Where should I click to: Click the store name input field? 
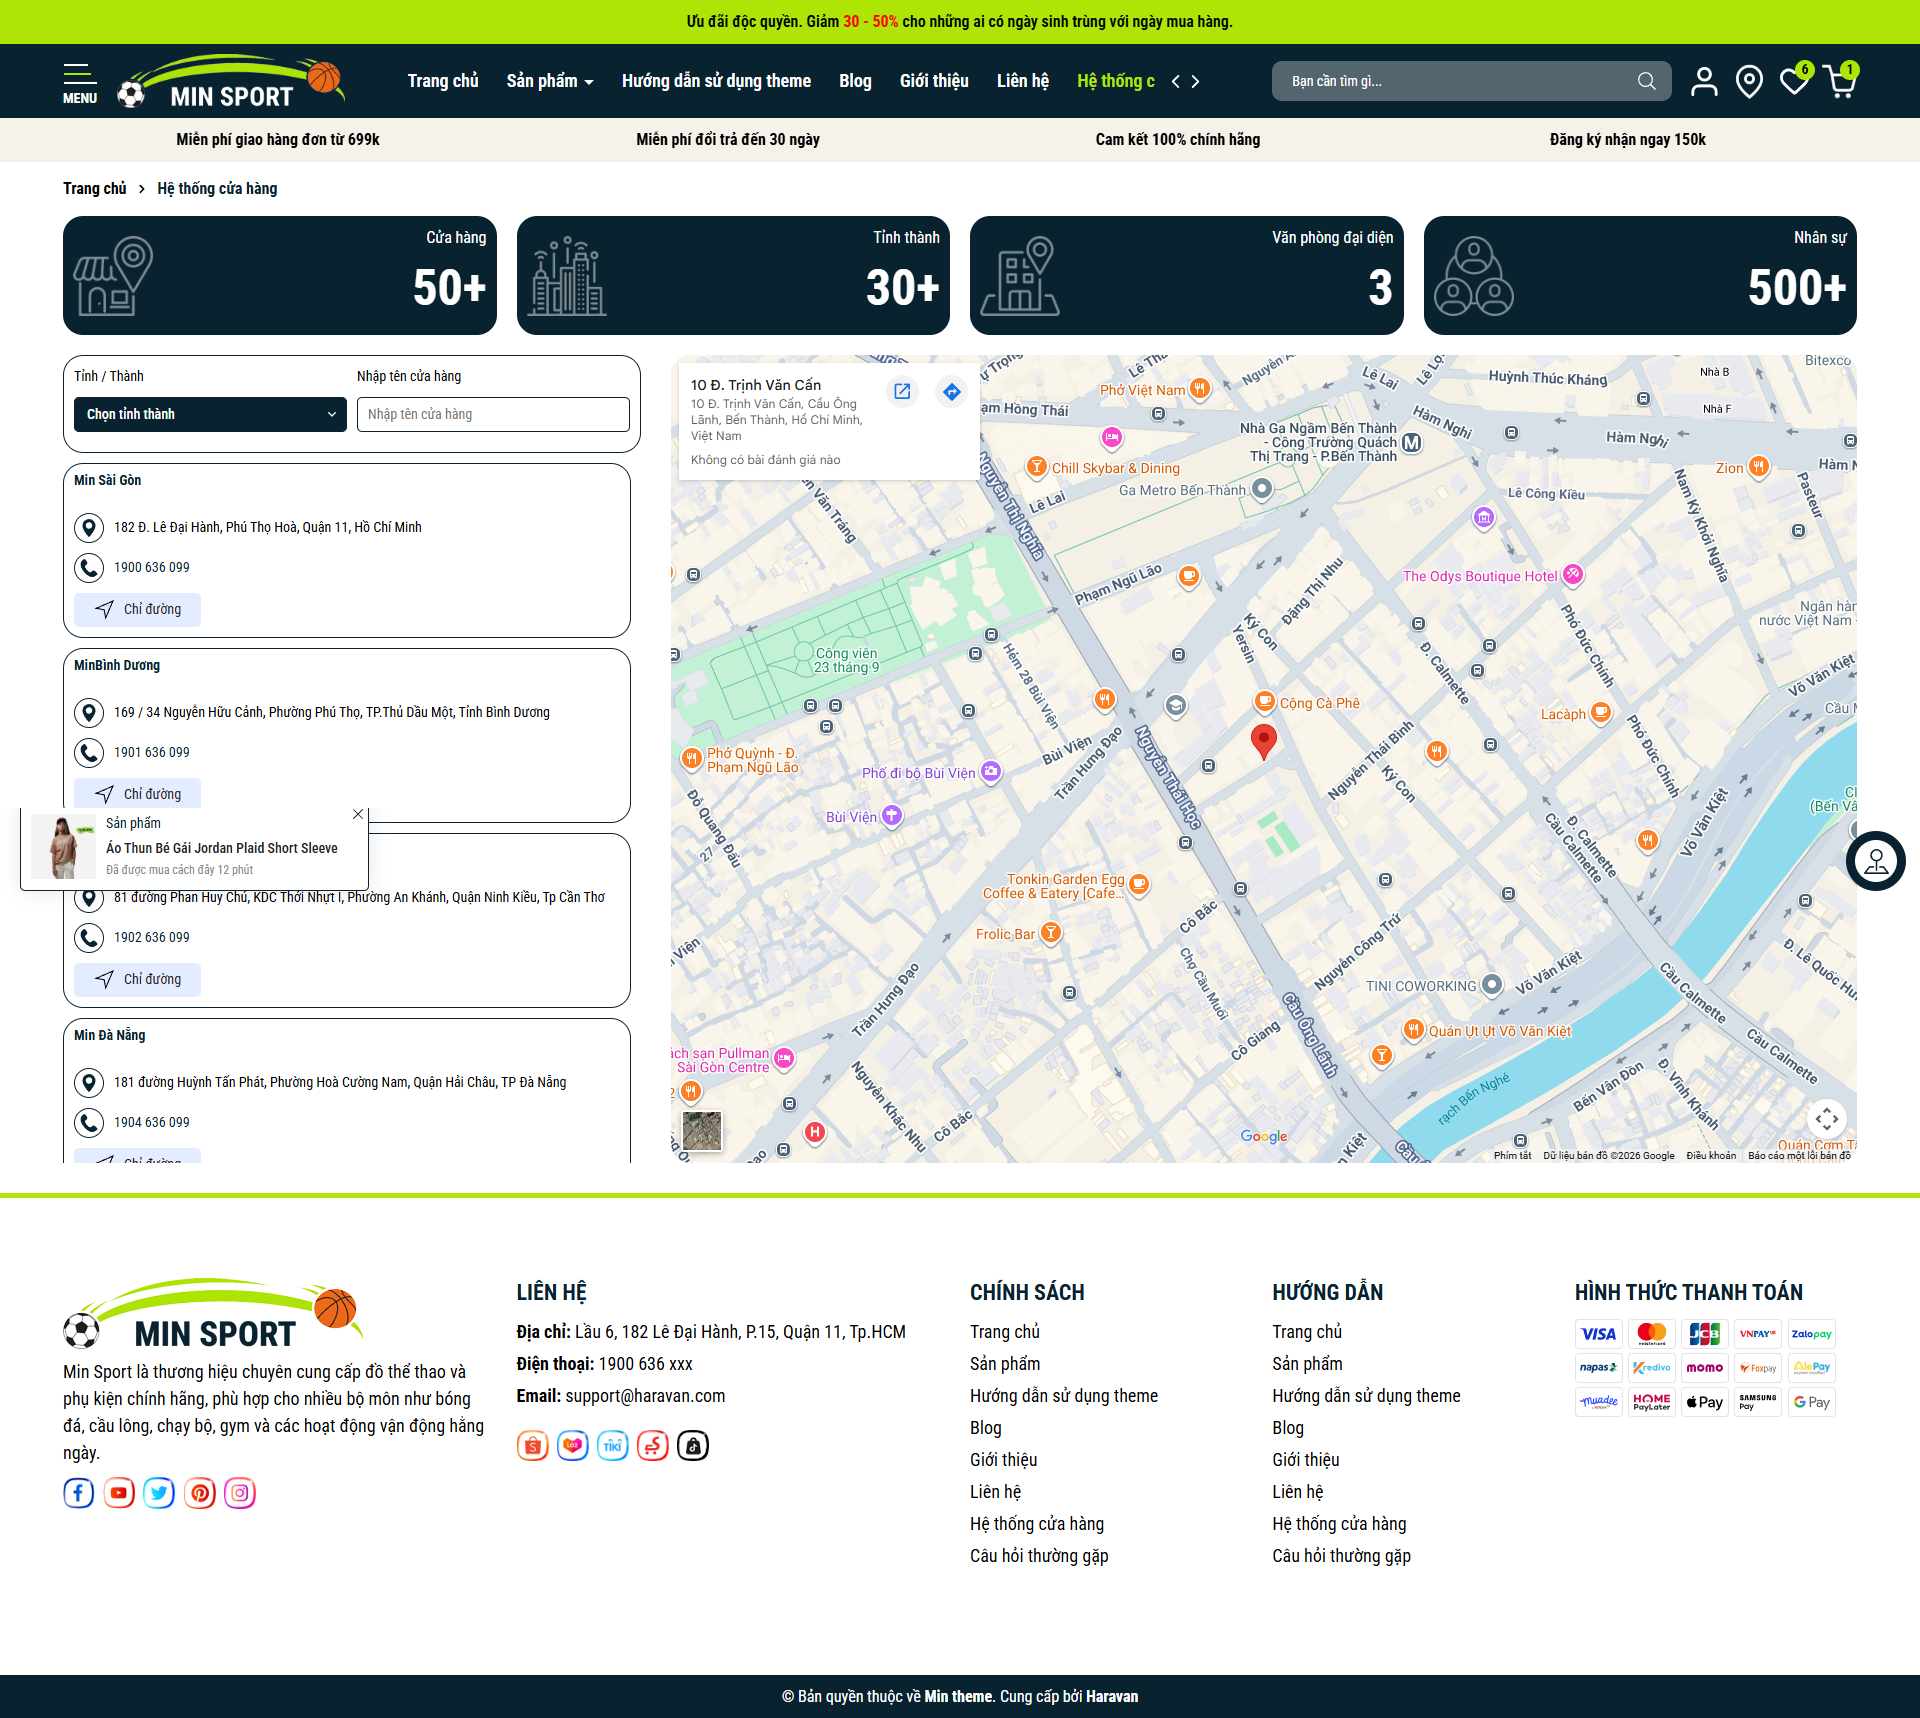point(493,414)
